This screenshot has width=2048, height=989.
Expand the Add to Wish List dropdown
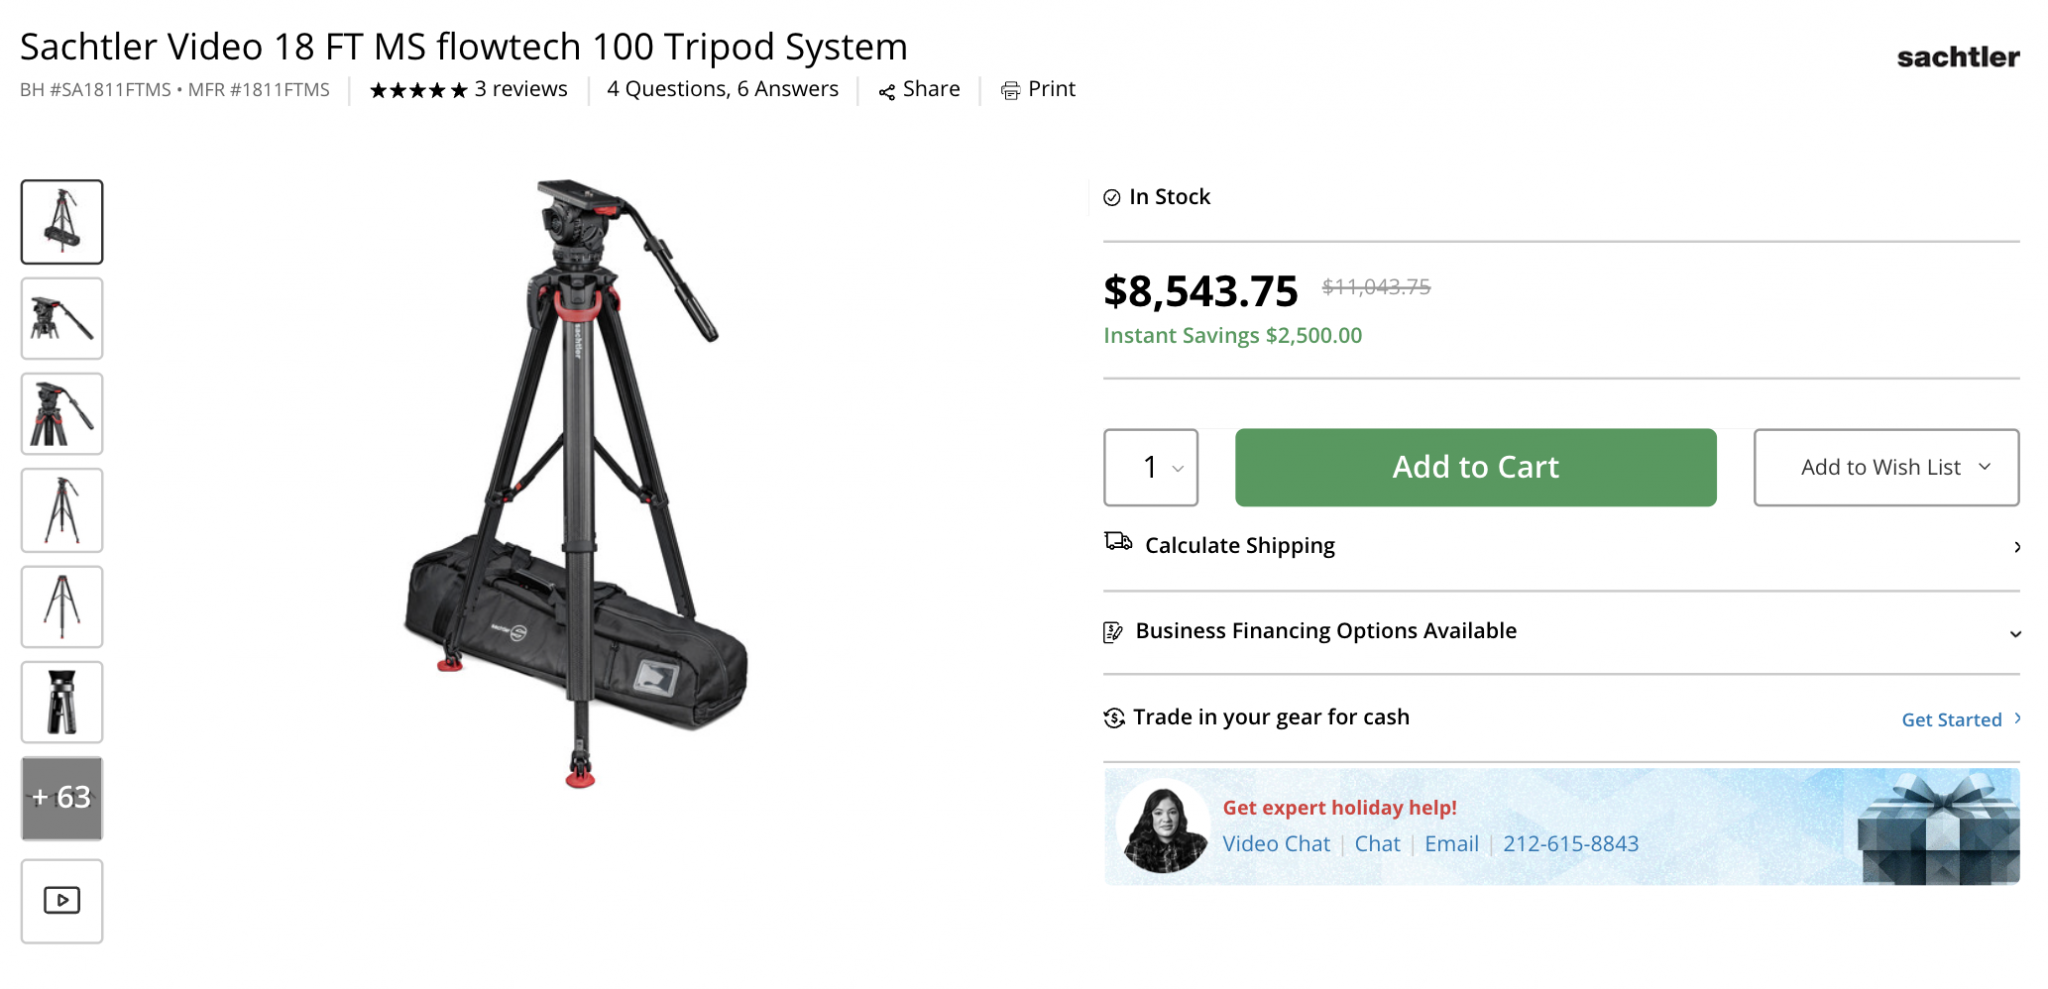pos(1885,467)
